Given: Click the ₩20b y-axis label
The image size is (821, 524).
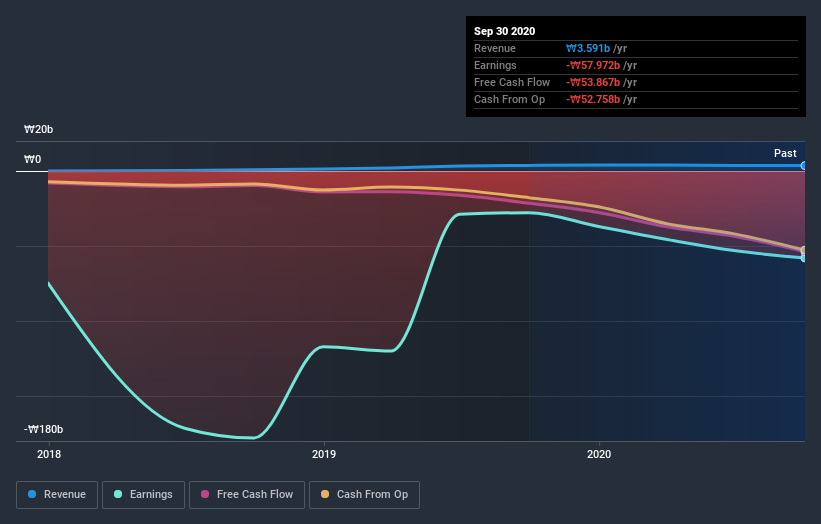Looking at the screenshot, I should pyautogui.click(x=38, y=129).
